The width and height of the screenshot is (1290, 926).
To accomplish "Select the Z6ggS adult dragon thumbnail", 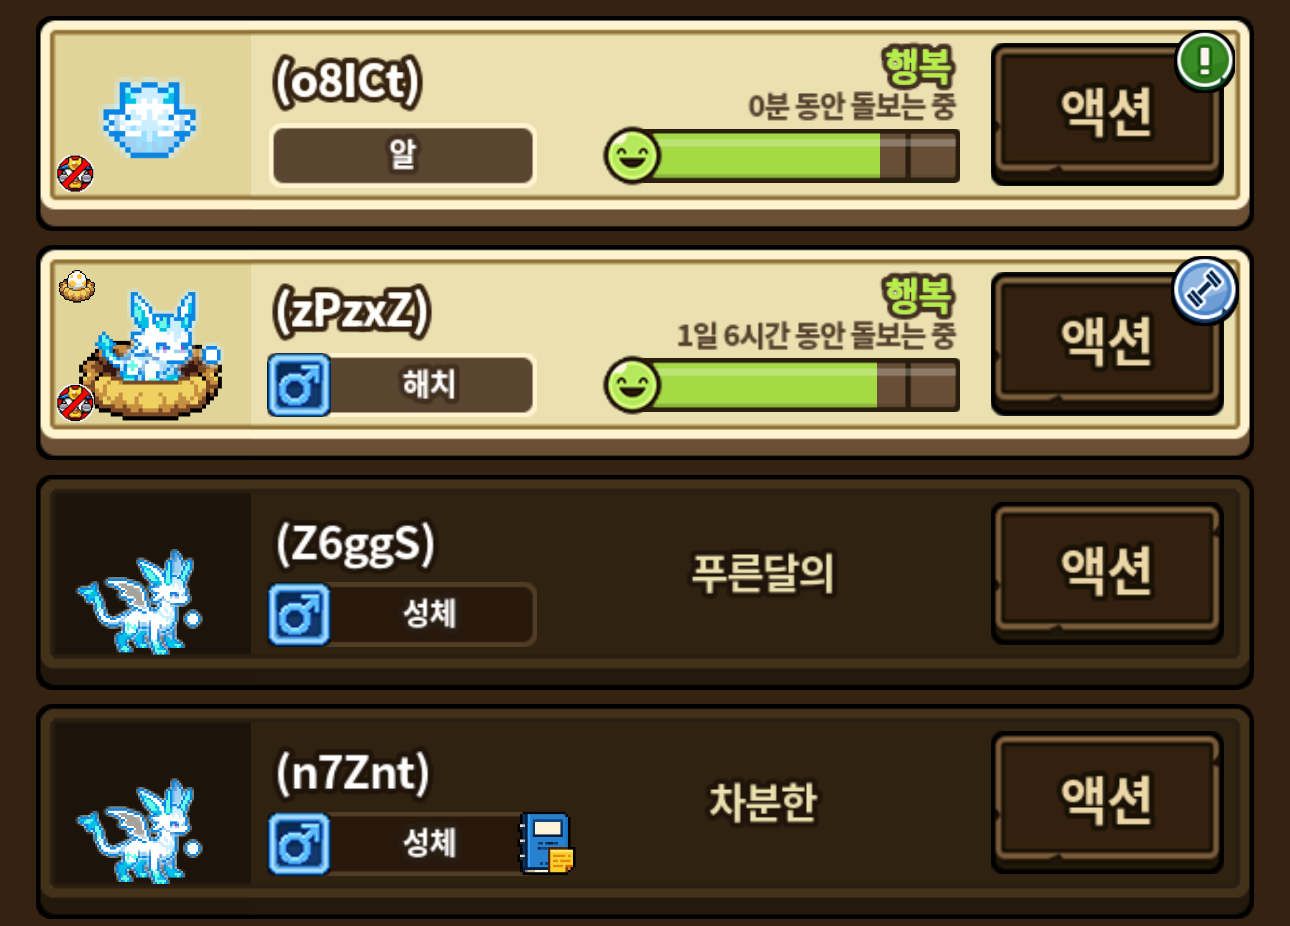I will [x=139, y=602].
